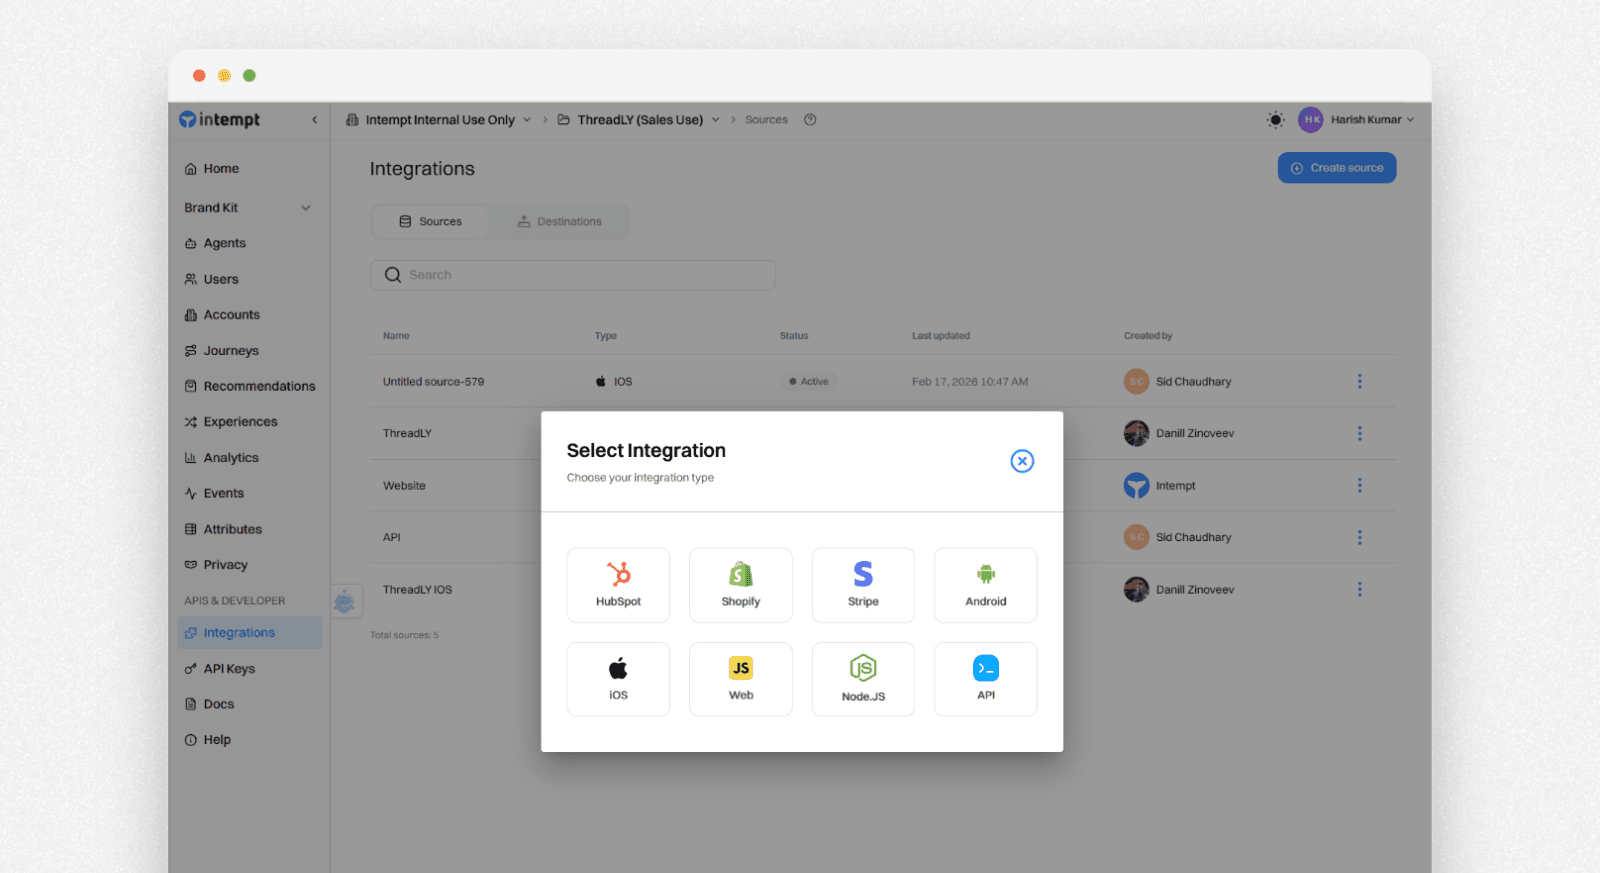Open Journeys in the sidebar
Screen dimensions: 1600x873
[x=231, y=351]
